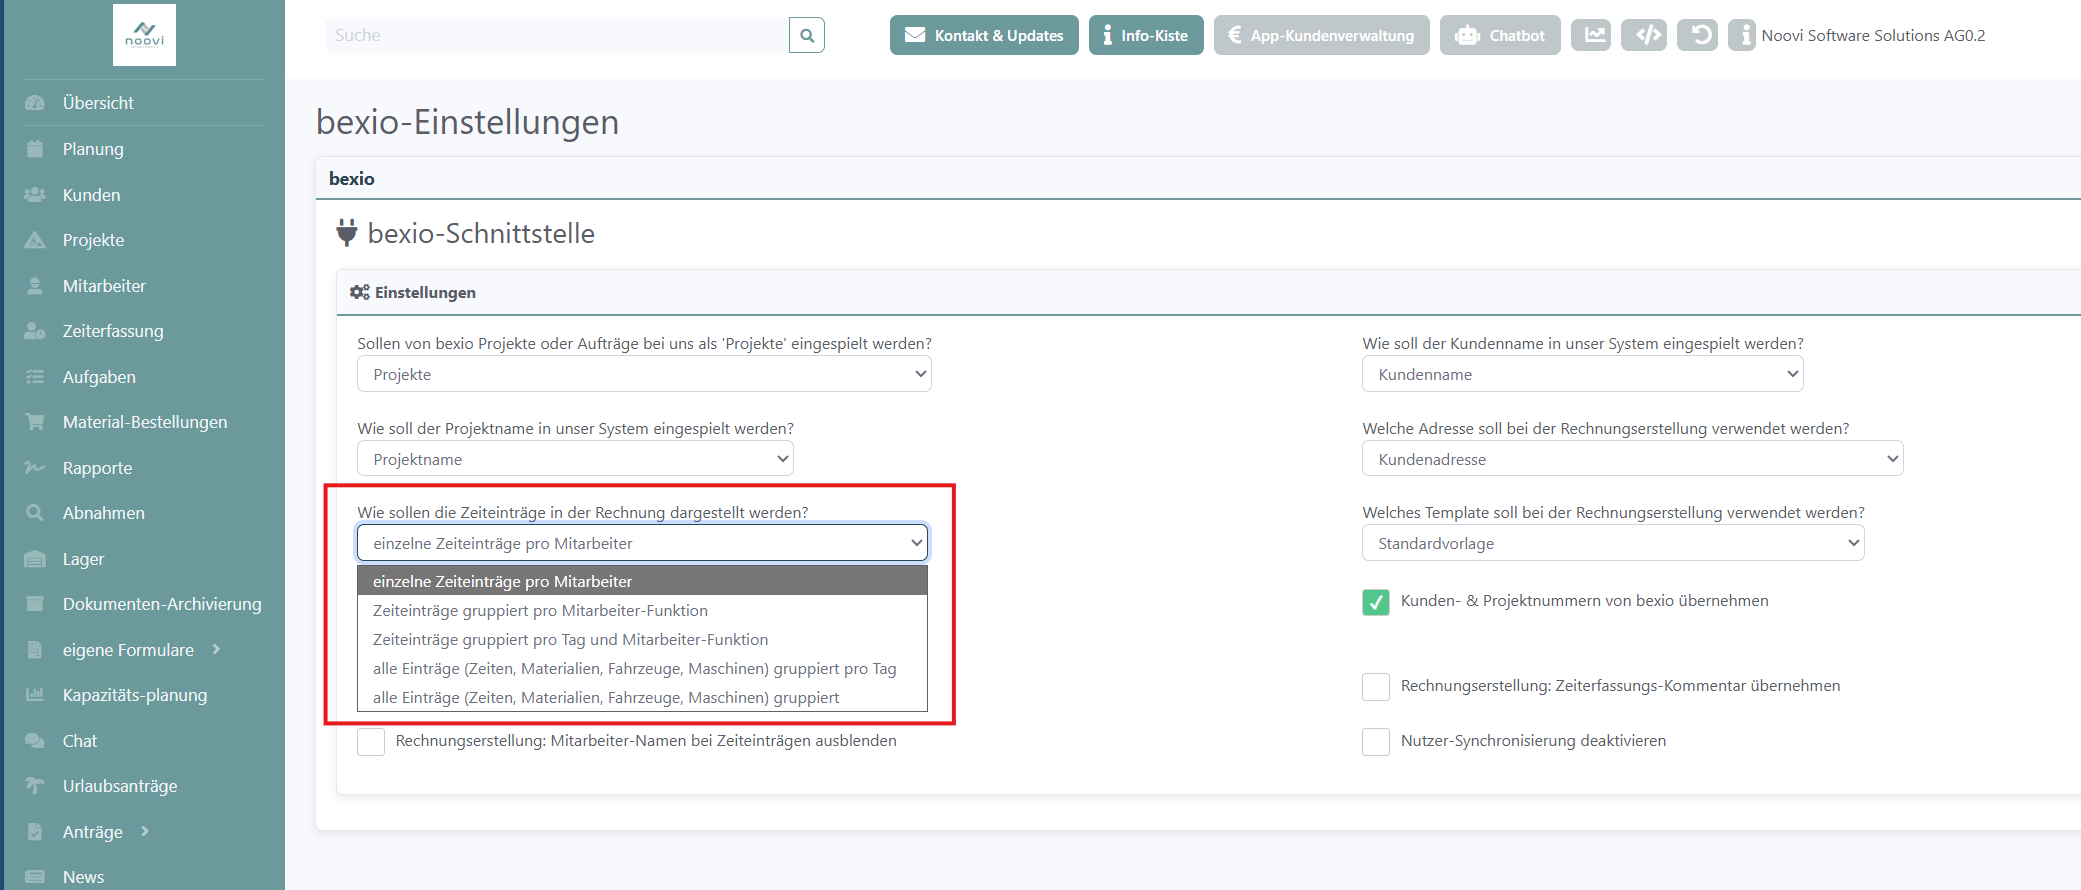Launch the Chatbot button
The width and height of the screenshot is (2081, 890).
1500,35
